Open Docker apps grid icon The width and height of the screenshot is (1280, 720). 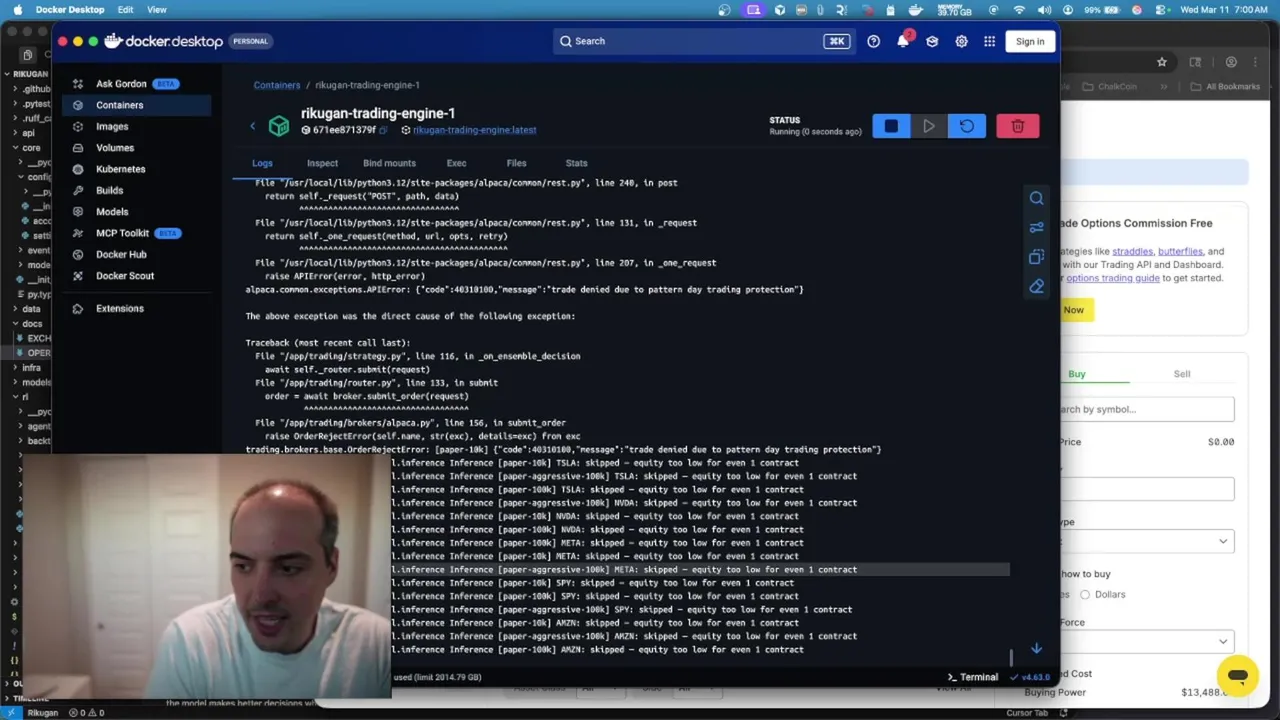tap(989, 41)
